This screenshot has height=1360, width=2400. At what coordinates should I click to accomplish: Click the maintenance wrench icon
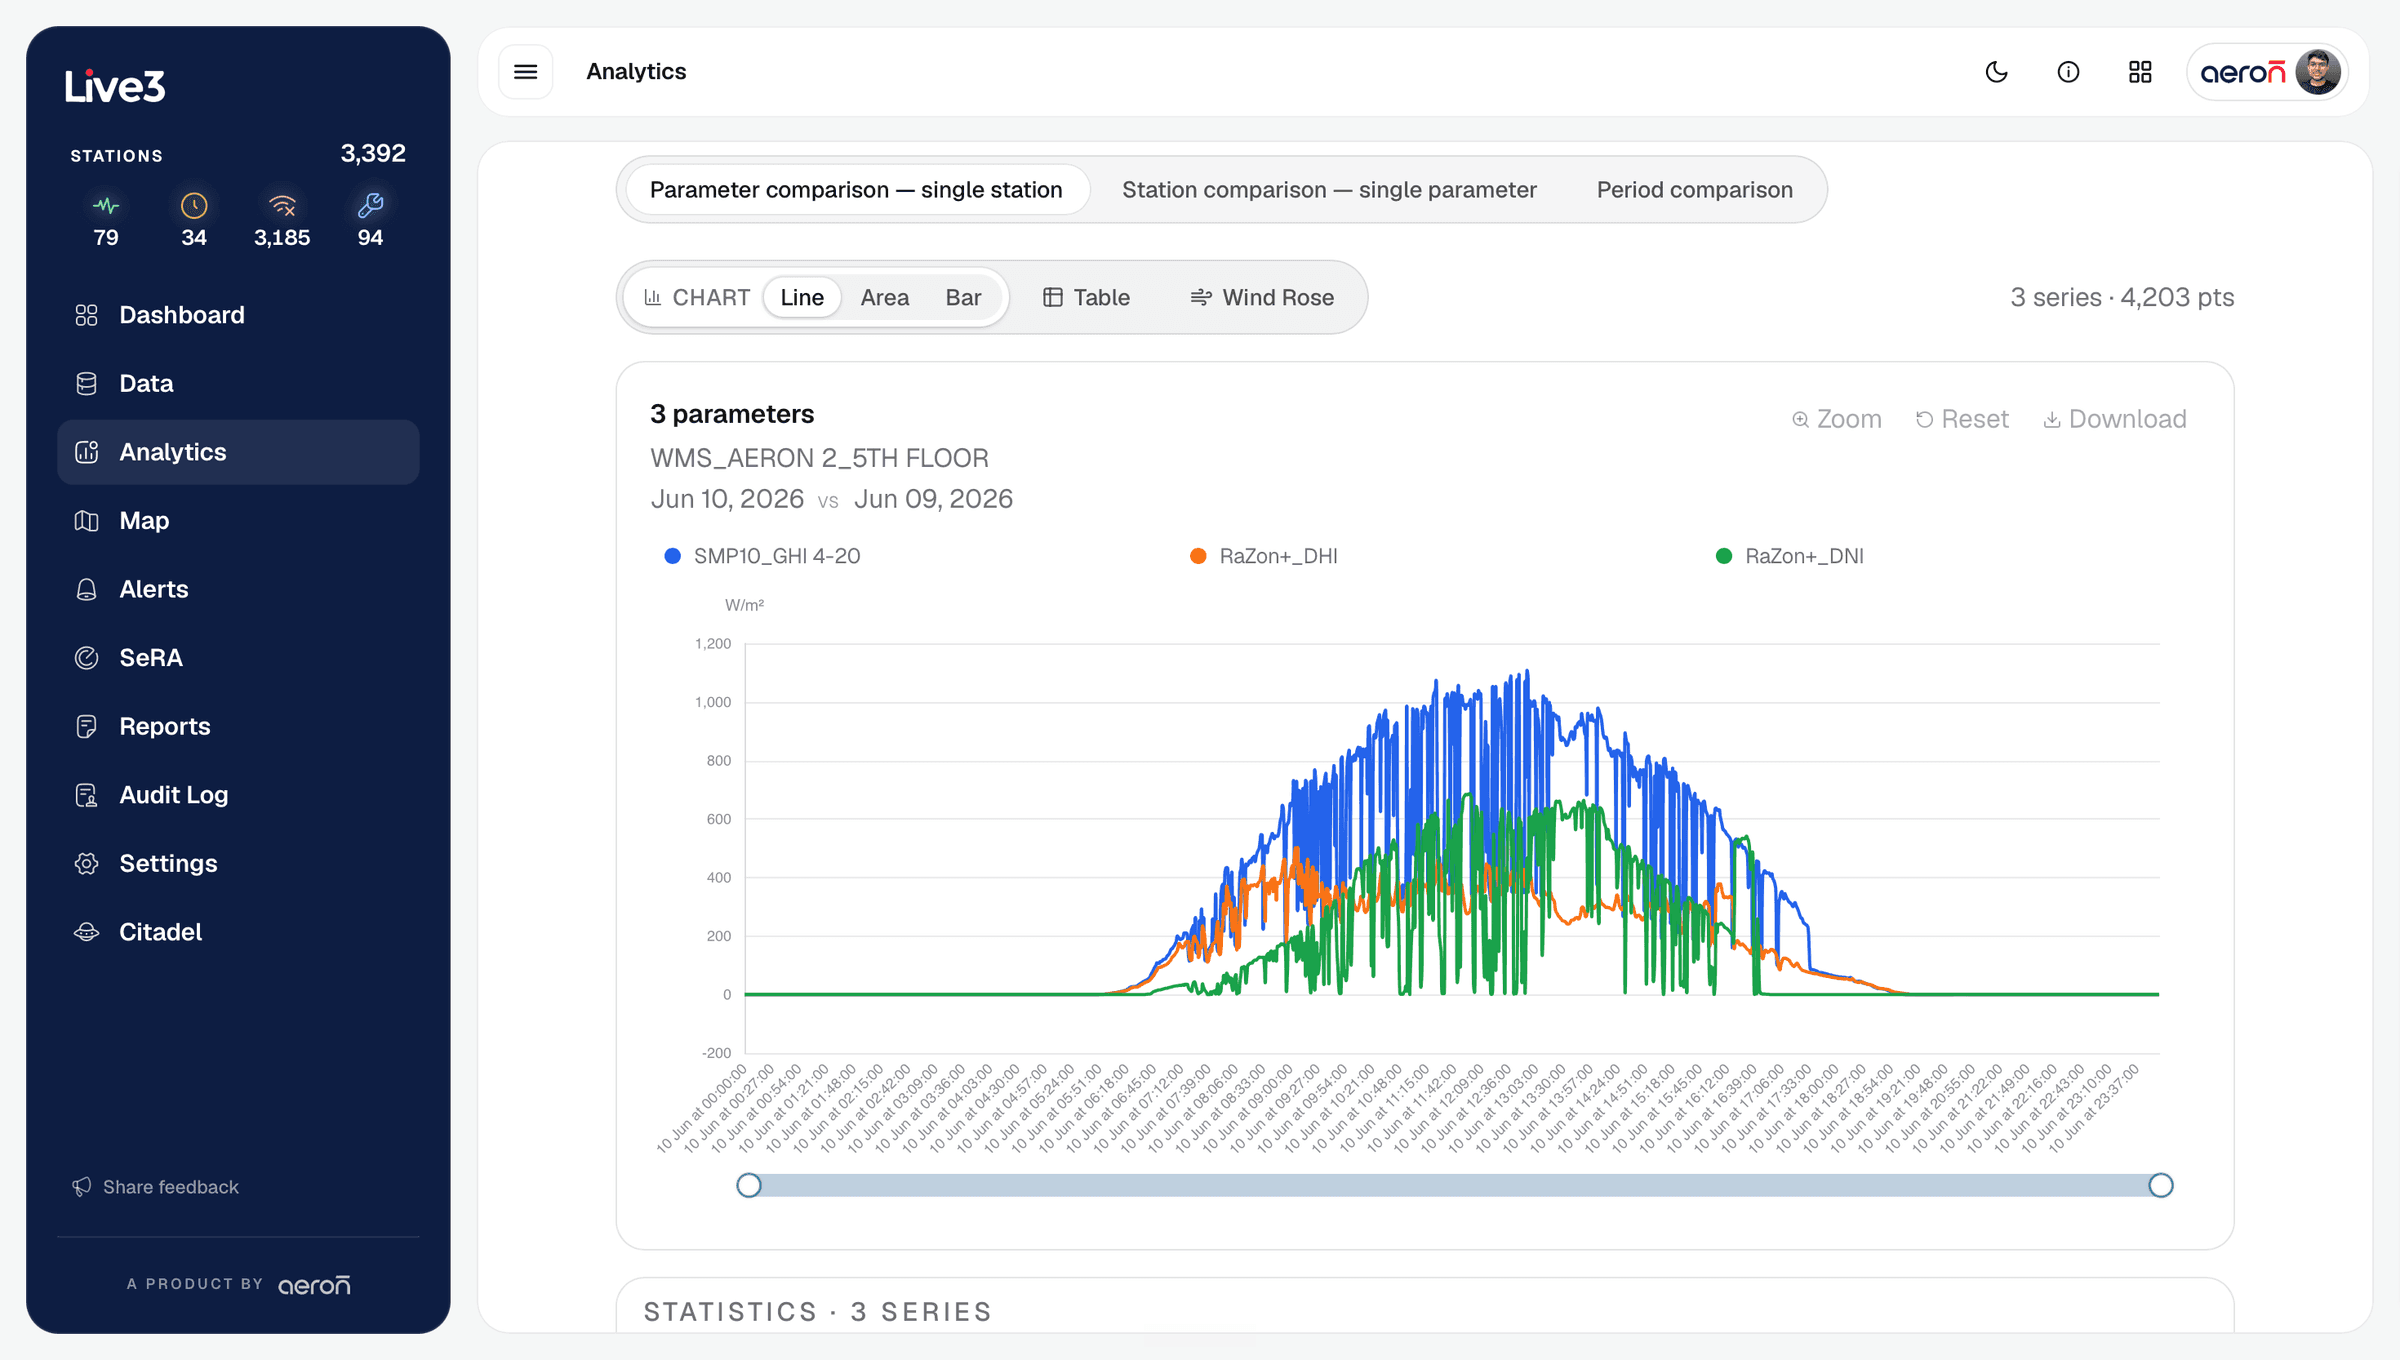click(x=370, y=206)
